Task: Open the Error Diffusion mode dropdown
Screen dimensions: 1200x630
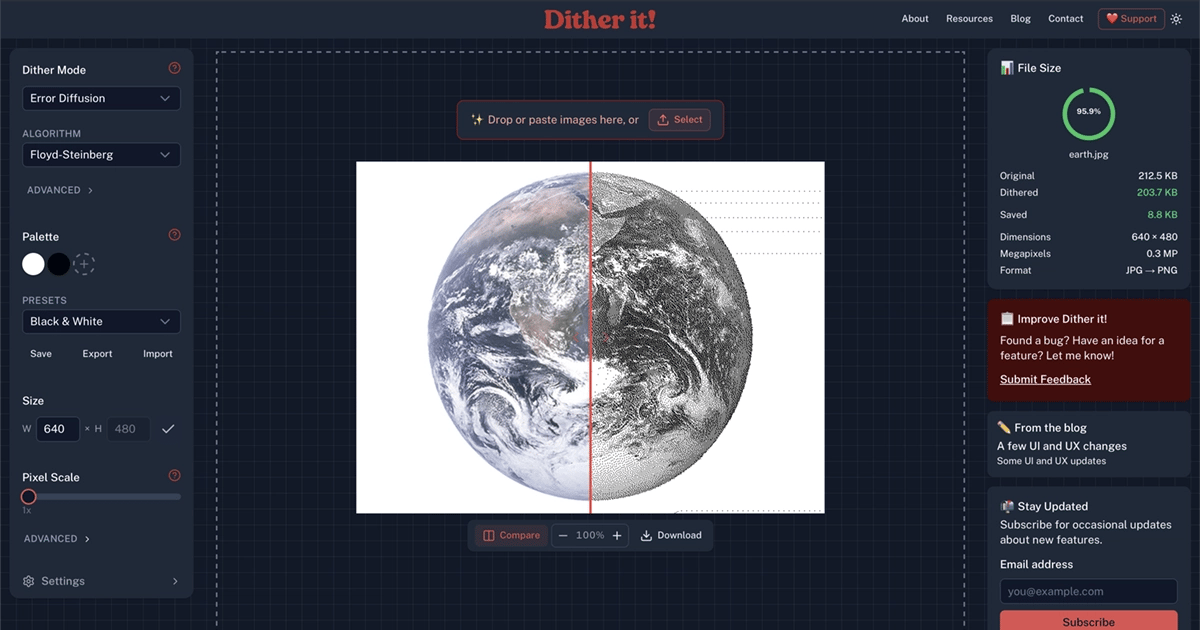Action: click(x=101, y=98)
